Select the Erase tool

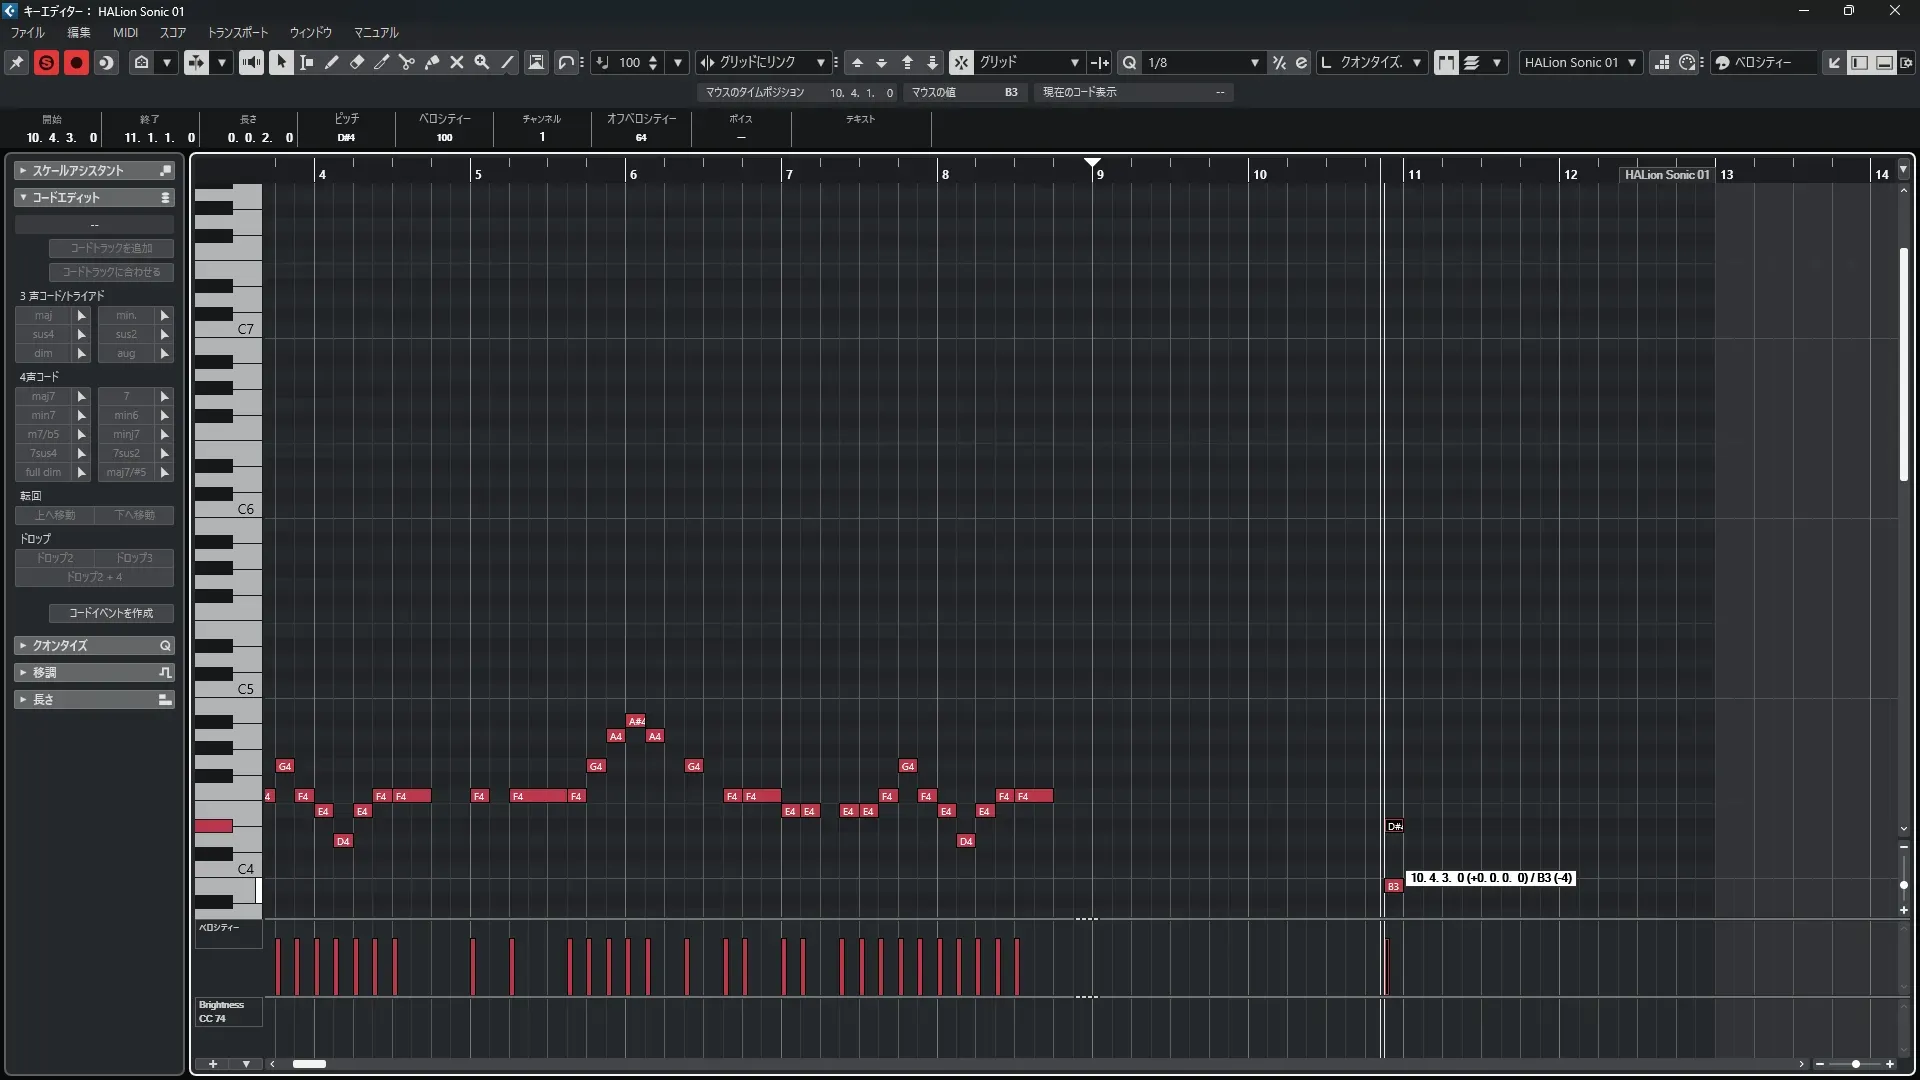(x=357, y=62)
